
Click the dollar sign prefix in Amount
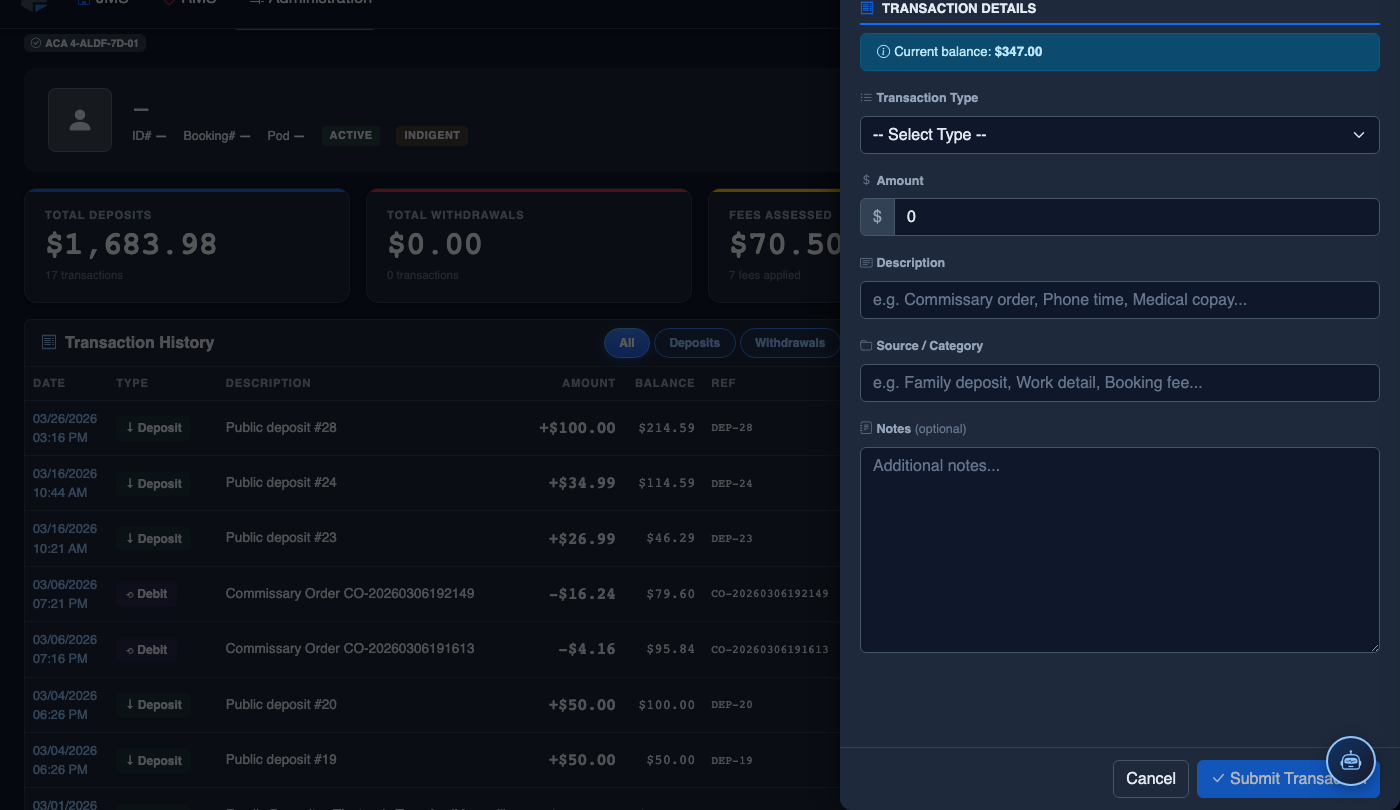coord(877,217)
